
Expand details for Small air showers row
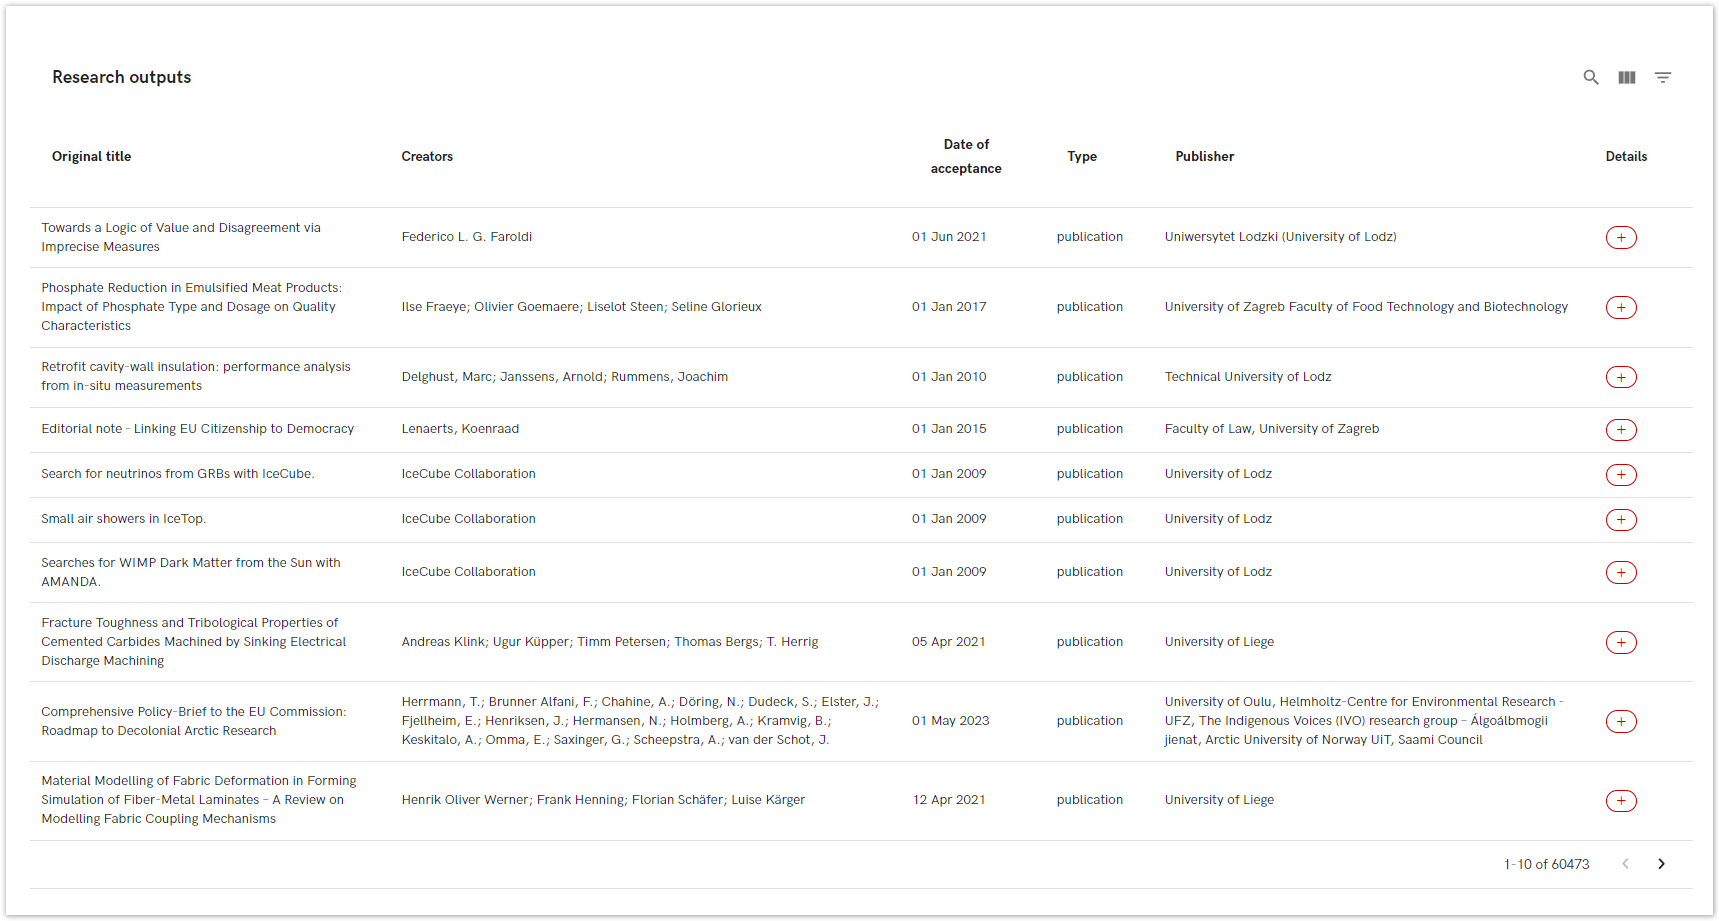click(x=1620, y=520)
